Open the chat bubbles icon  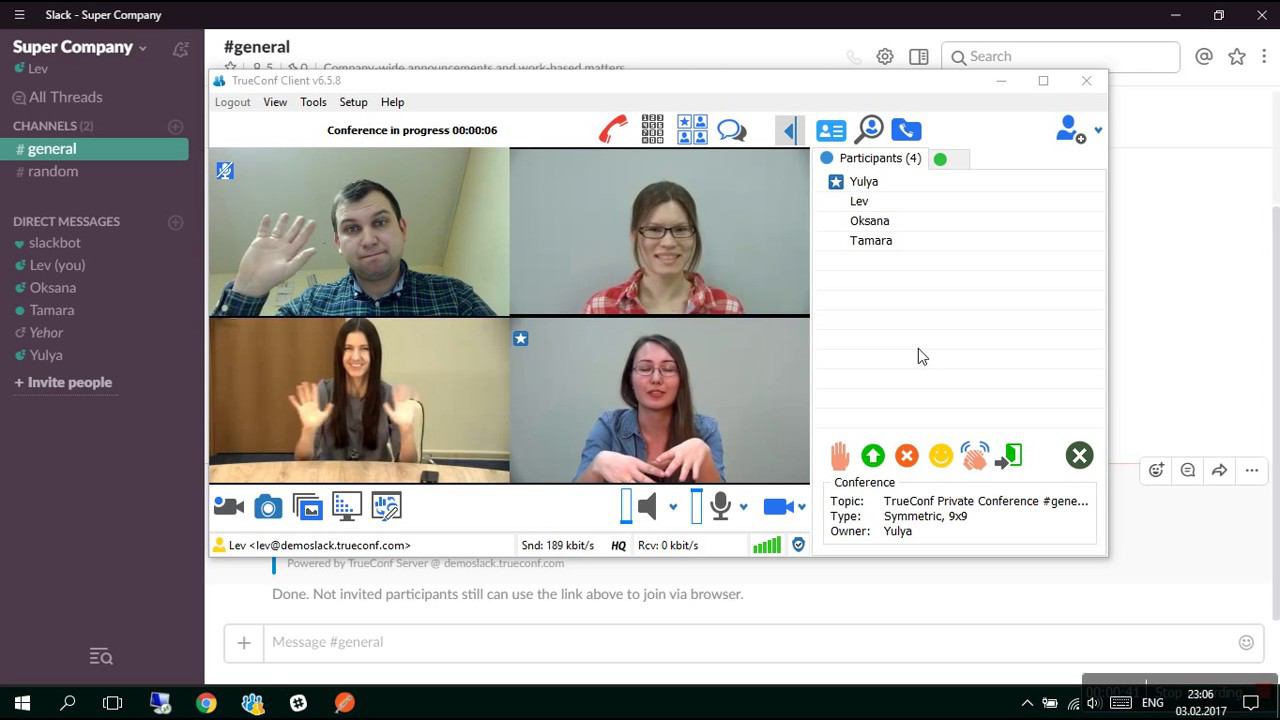[x=732, y=130]
